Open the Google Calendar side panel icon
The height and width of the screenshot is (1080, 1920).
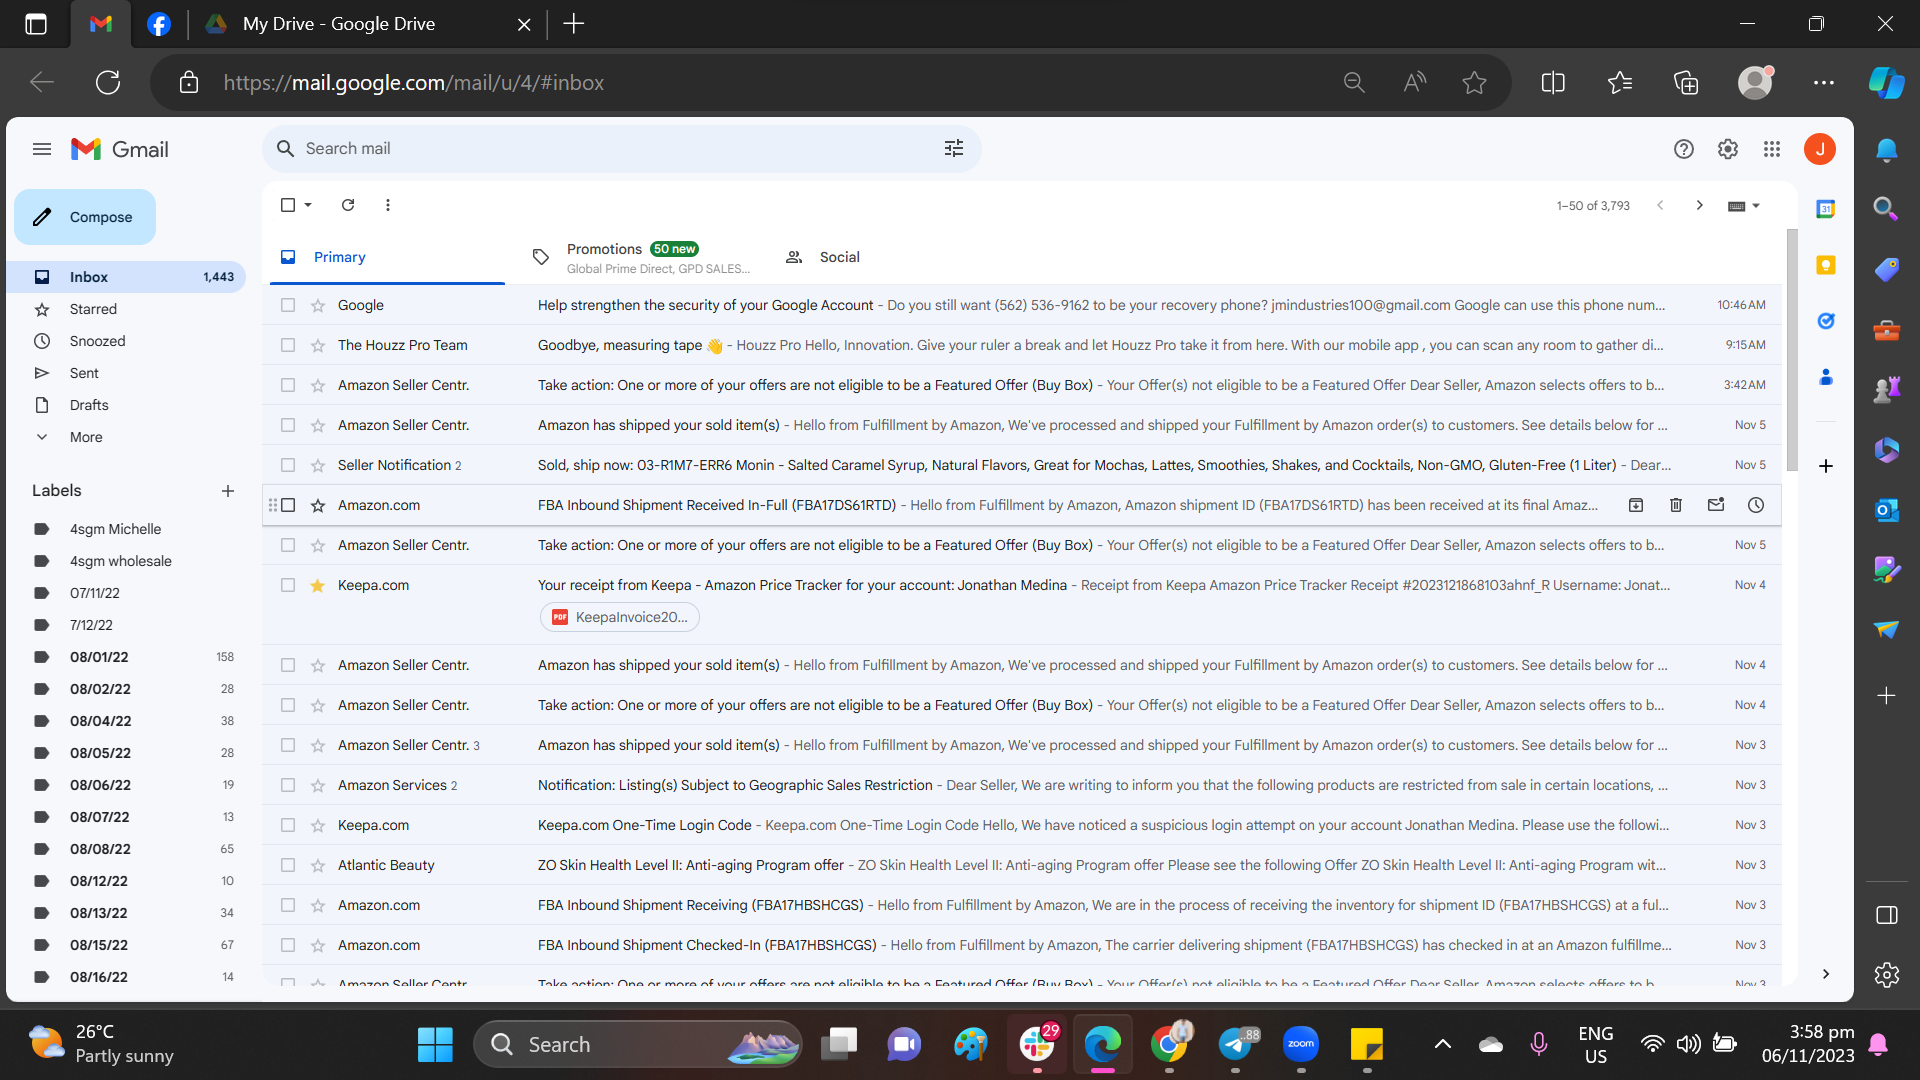pos(1826,209)
